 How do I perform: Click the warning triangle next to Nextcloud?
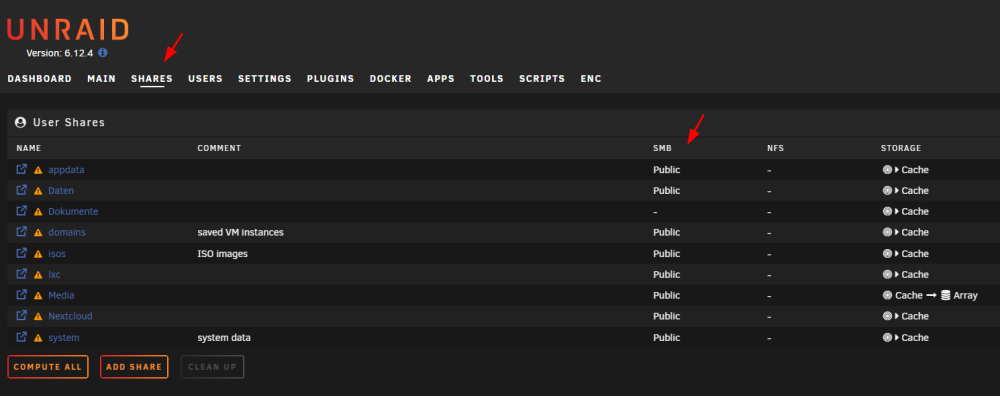[x=38, y=316]
